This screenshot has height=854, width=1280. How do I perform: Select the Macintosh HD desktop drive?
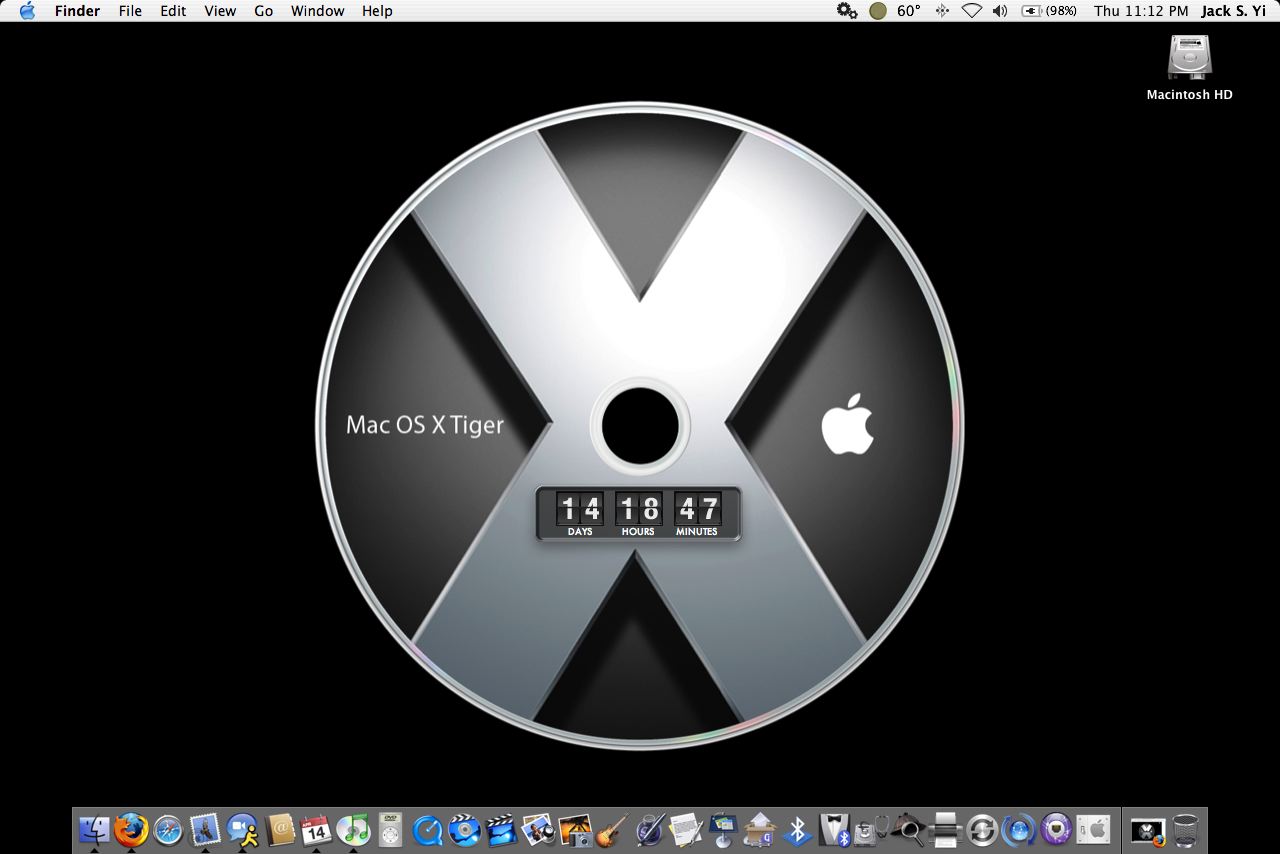pos(1189,68)
